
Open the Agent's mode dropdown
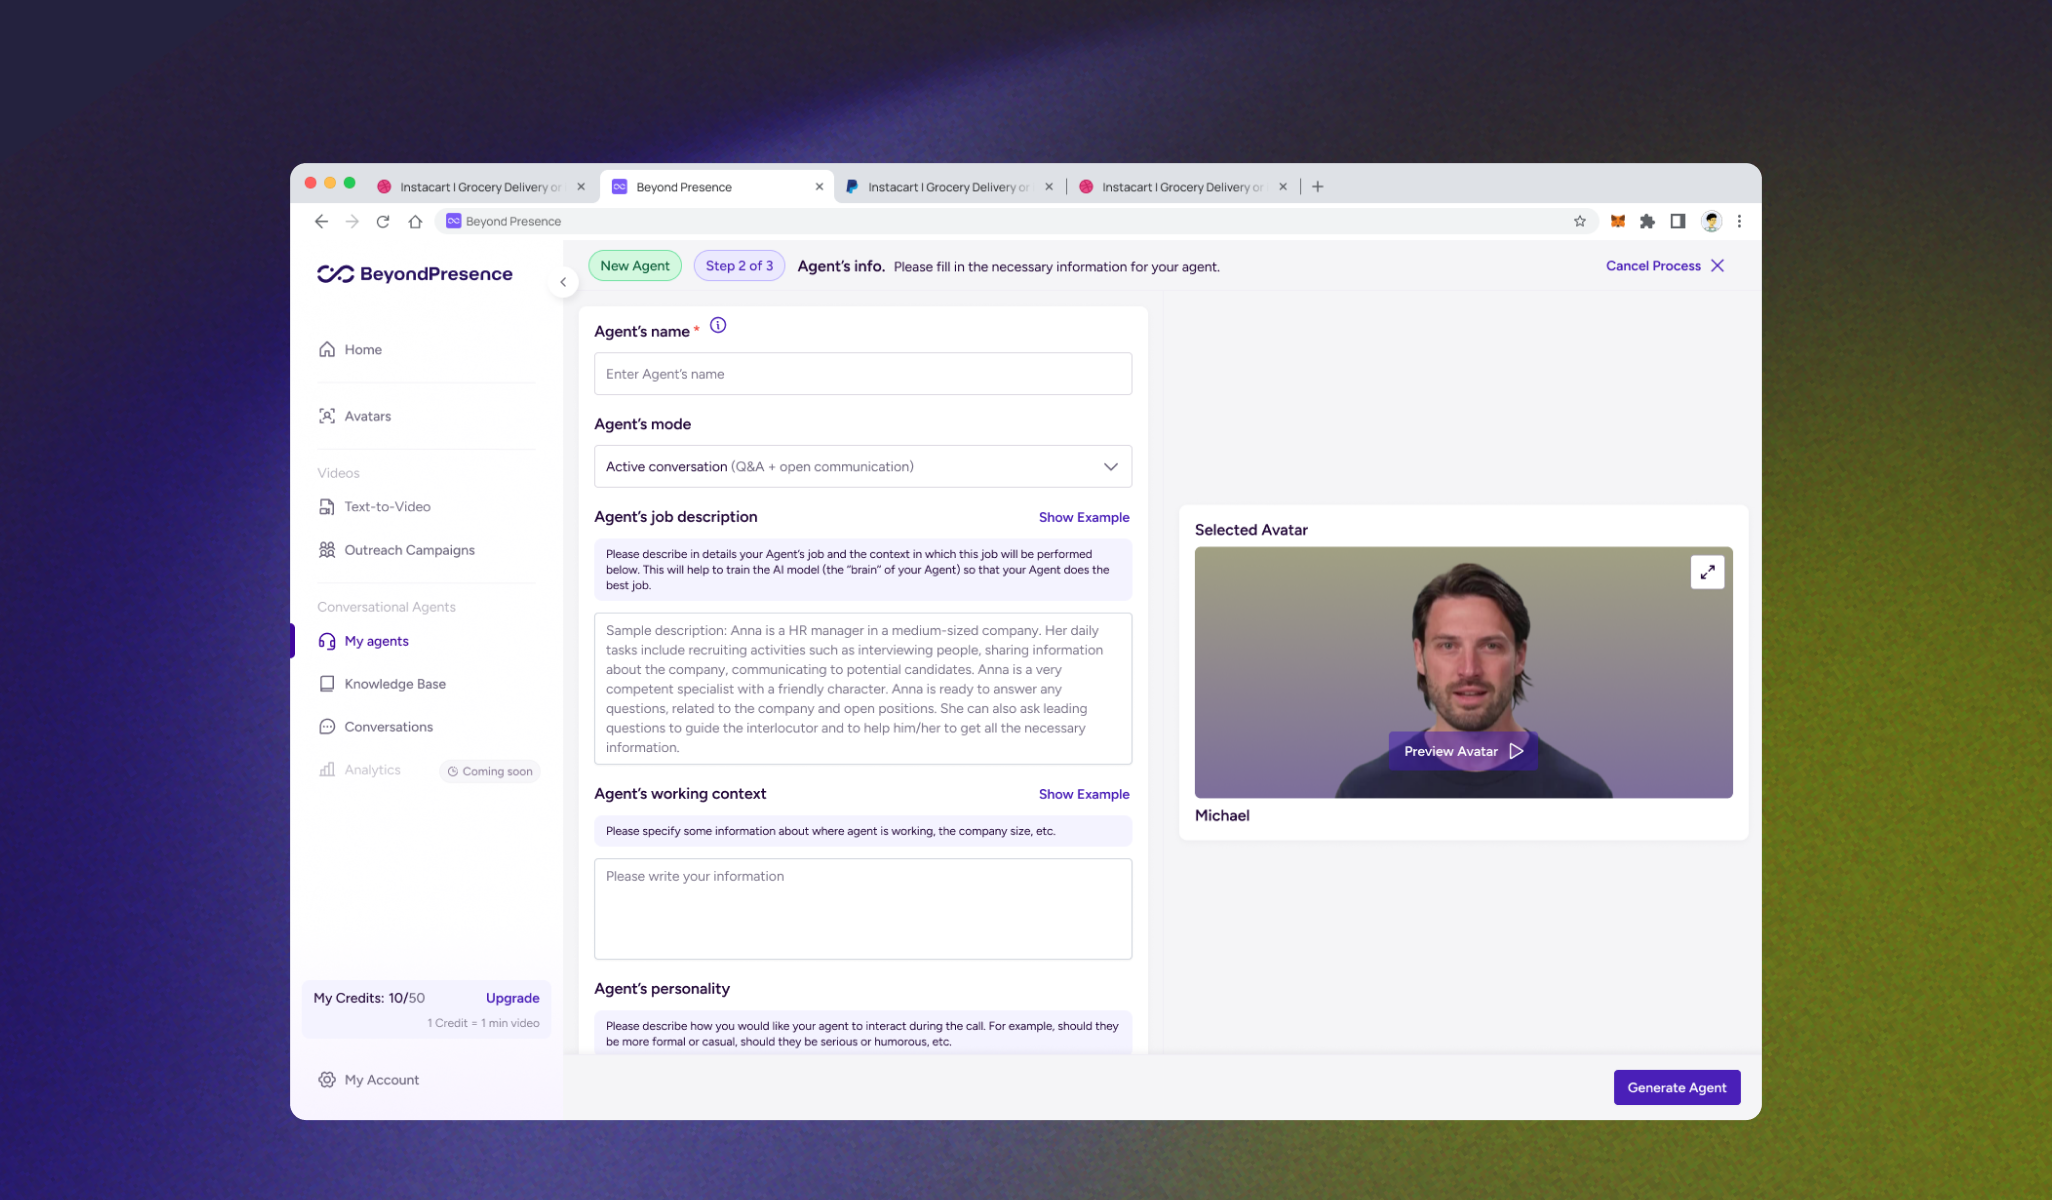coord(862,467)
